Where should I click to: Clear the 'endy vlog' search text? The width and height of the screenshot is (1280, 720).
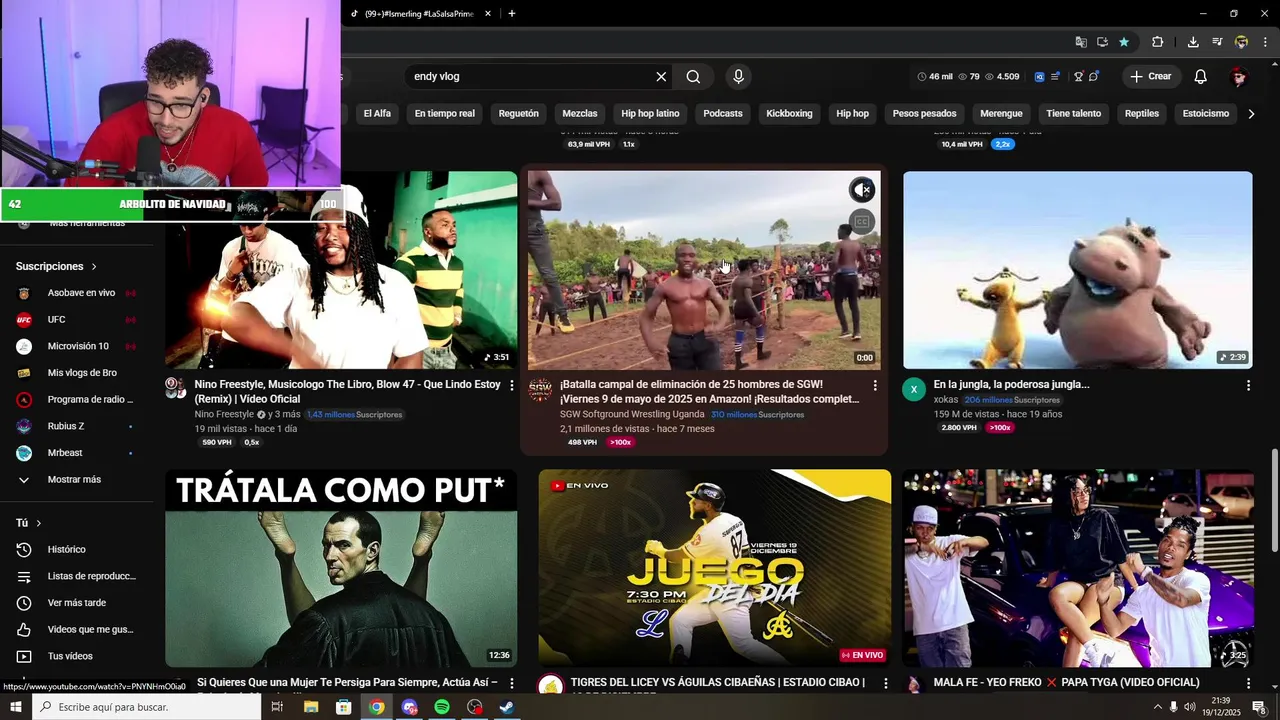click(661, 77)
